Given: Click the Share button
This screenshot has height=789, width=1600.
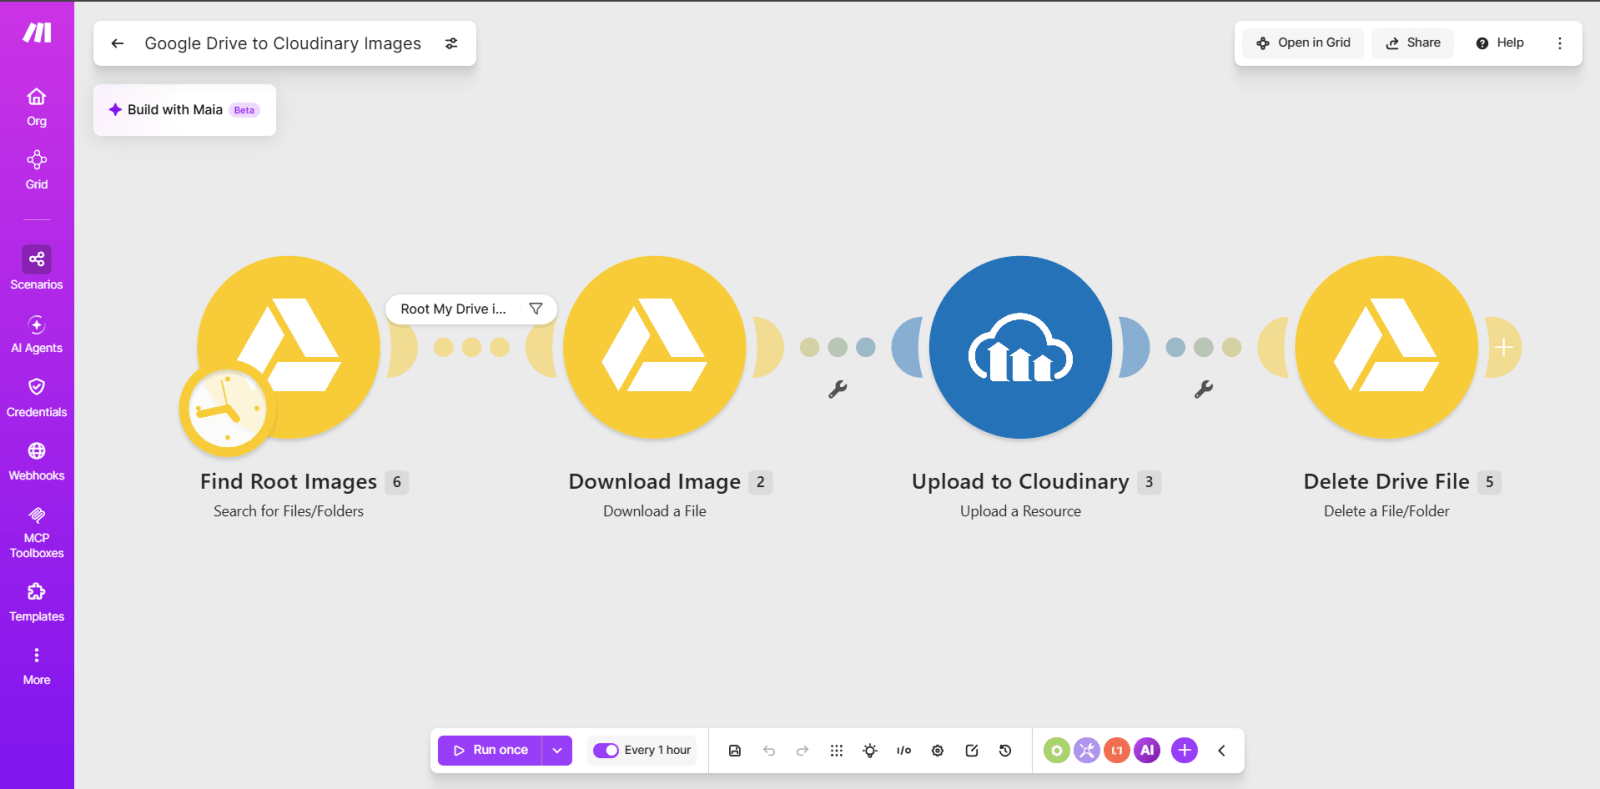Looking at the screenshot, I should 1413,43.
